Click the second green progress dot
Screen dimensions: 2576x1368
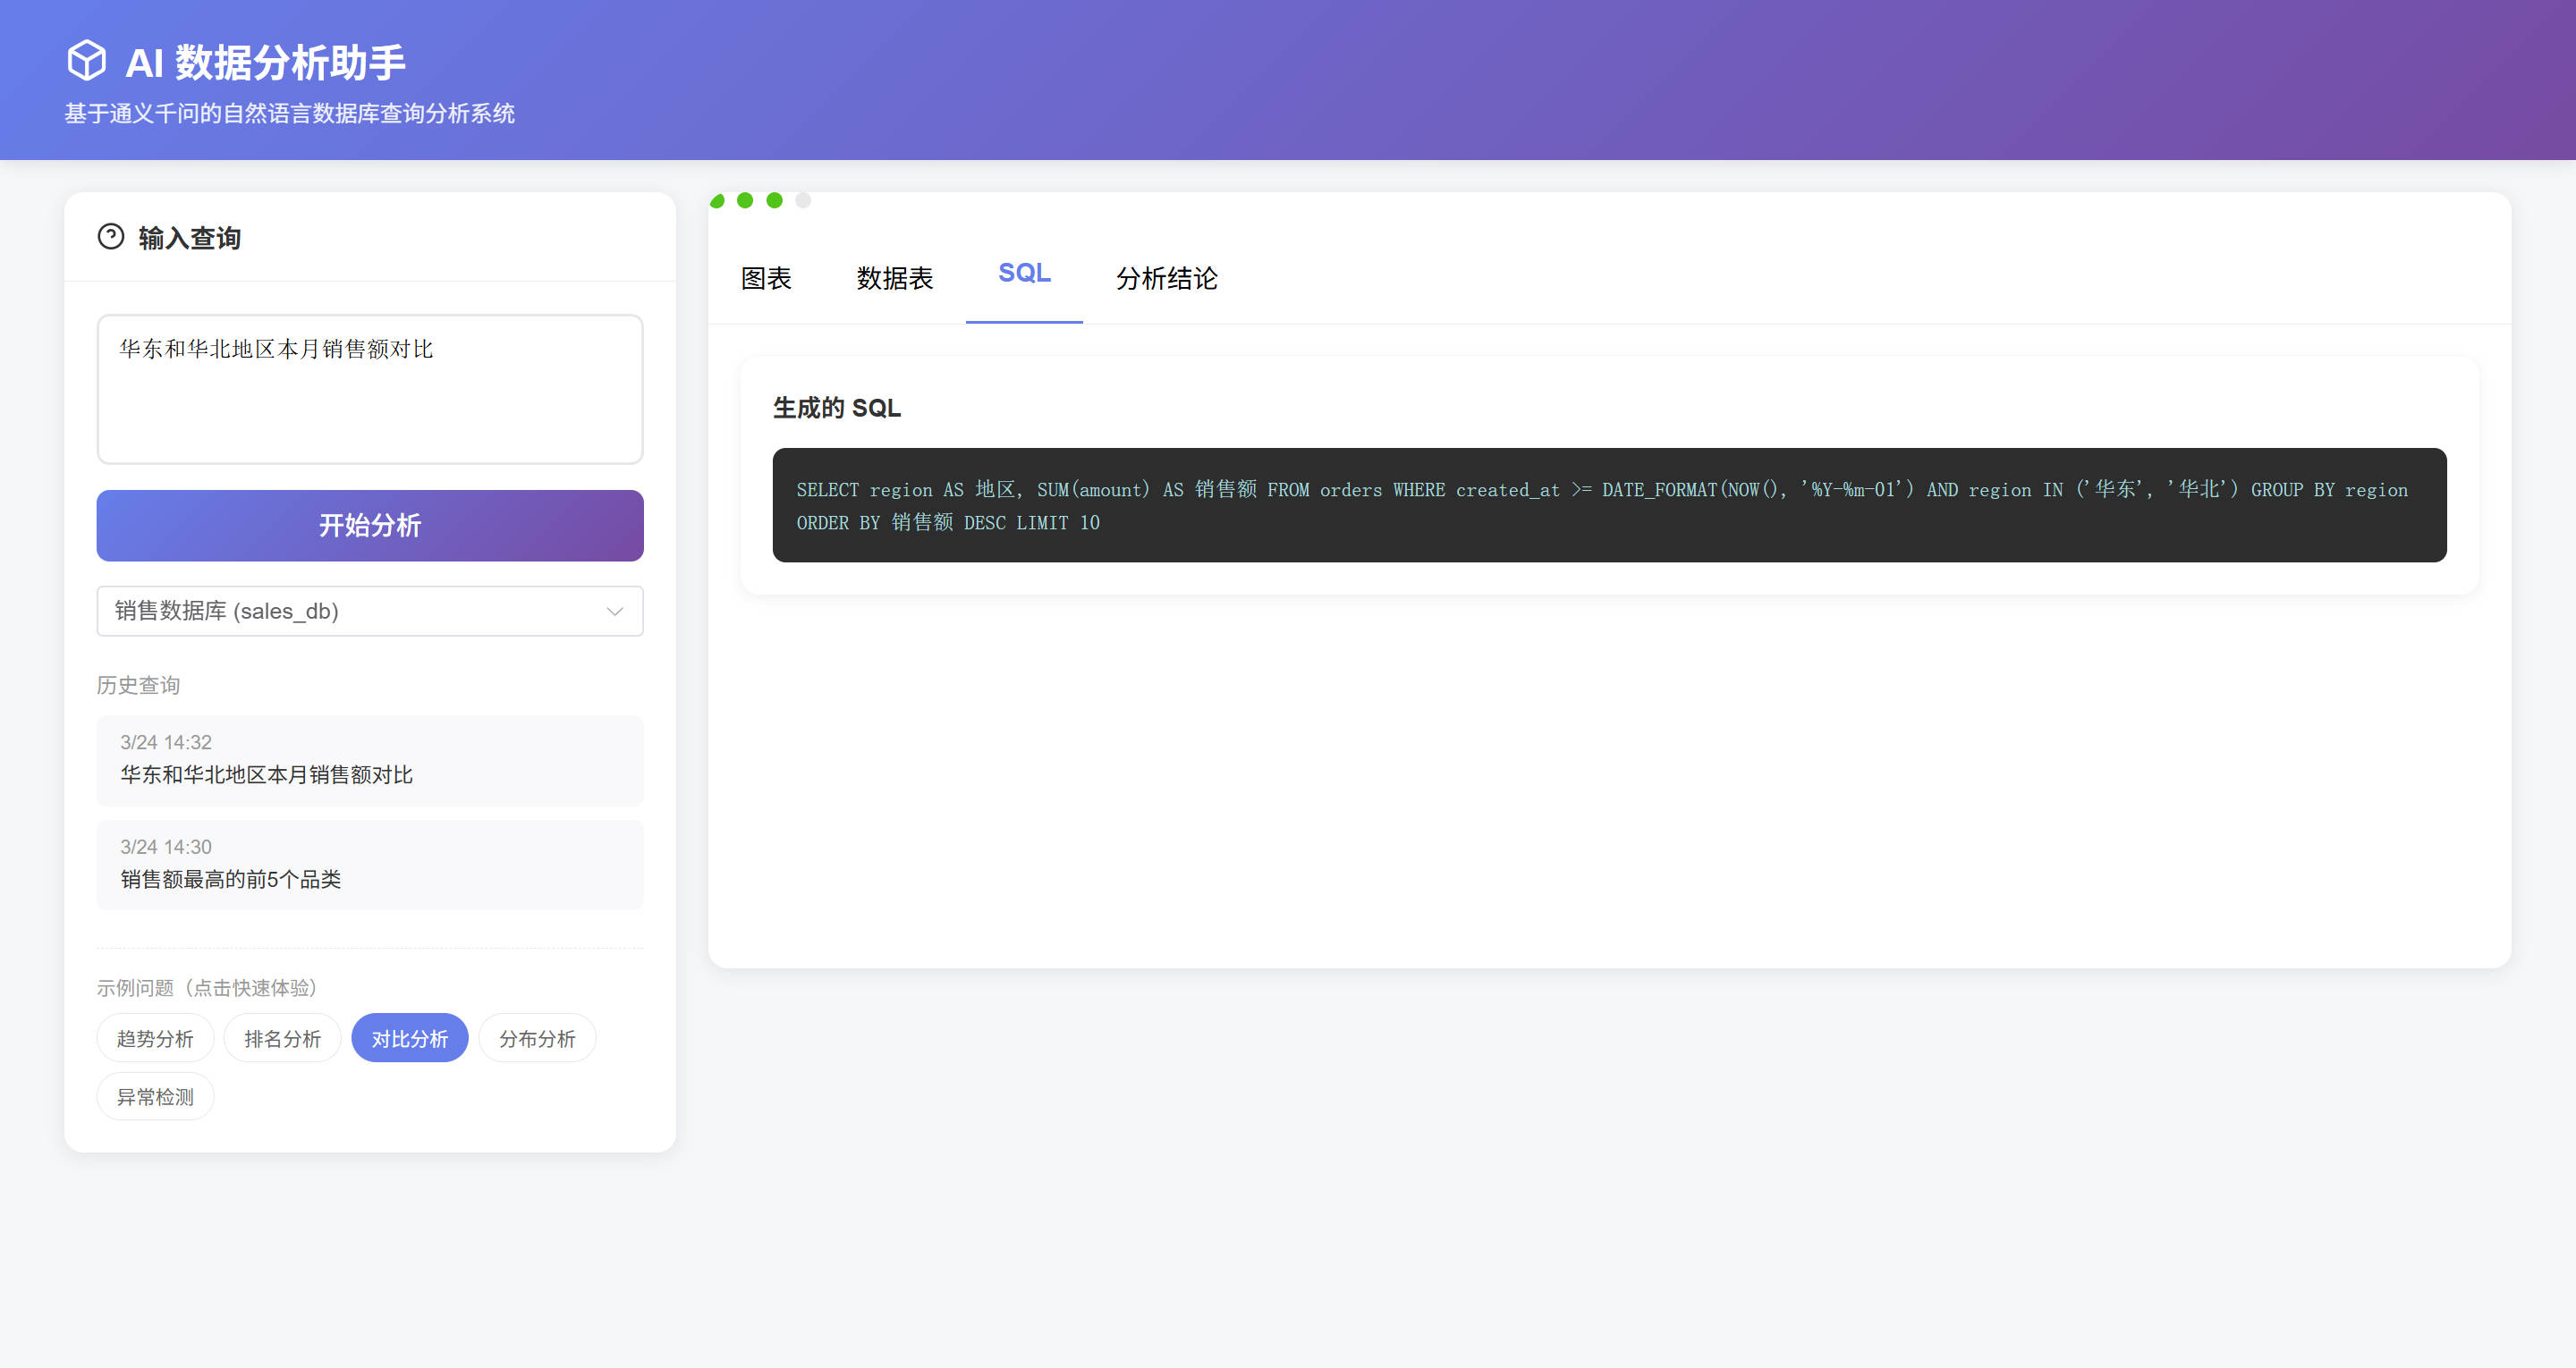point(745,201)
